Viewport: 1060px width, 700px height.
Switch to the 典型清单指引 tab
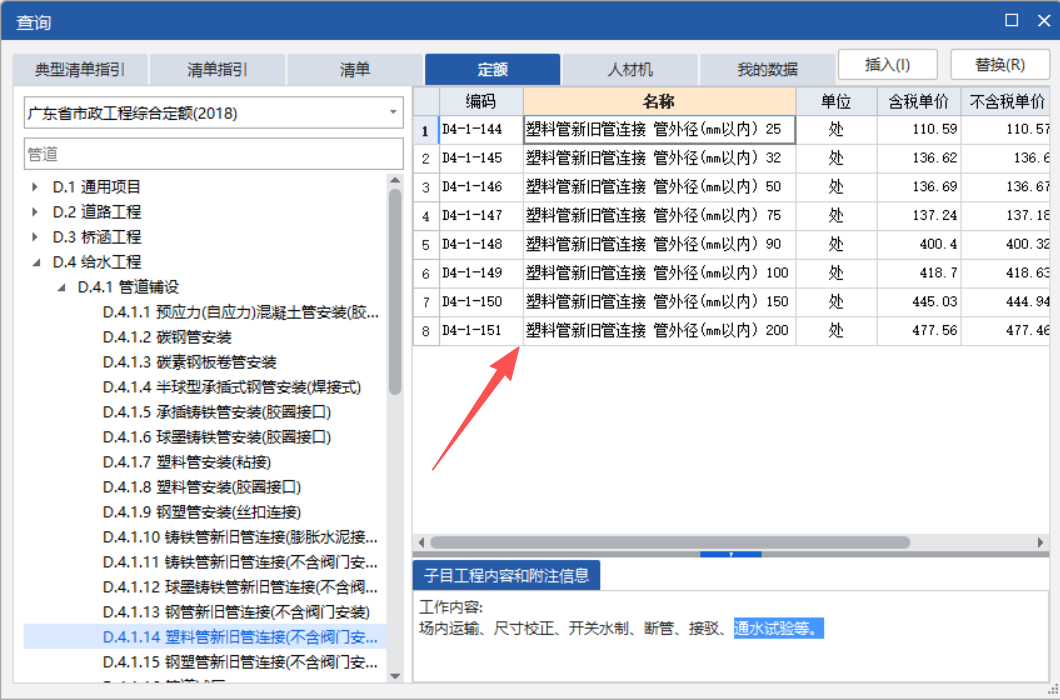80,69
